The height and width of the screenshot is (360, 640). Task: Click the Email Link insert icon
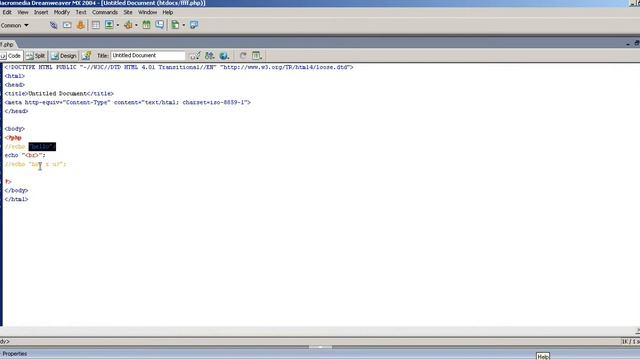coord(67,25)
